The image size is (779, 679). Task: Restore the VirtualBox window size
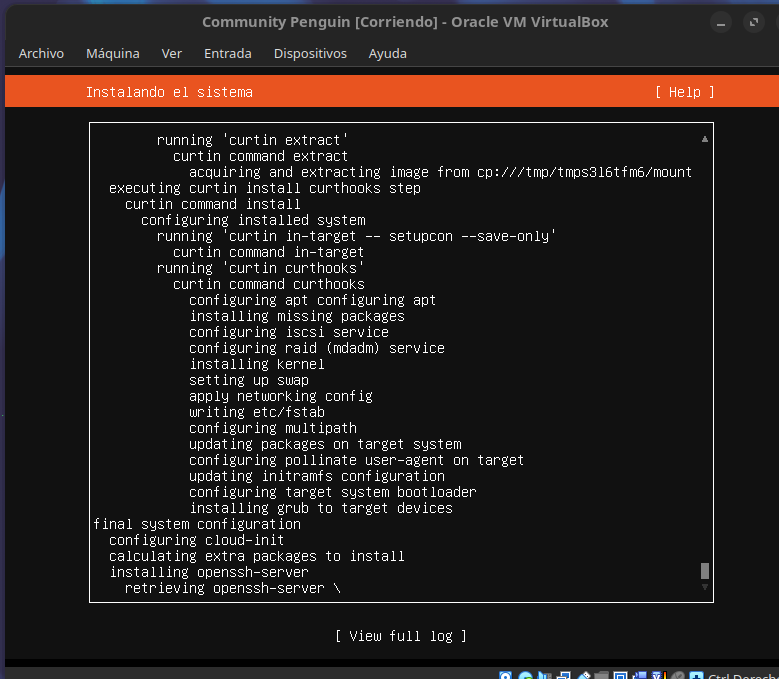click(x=754, y=22)
